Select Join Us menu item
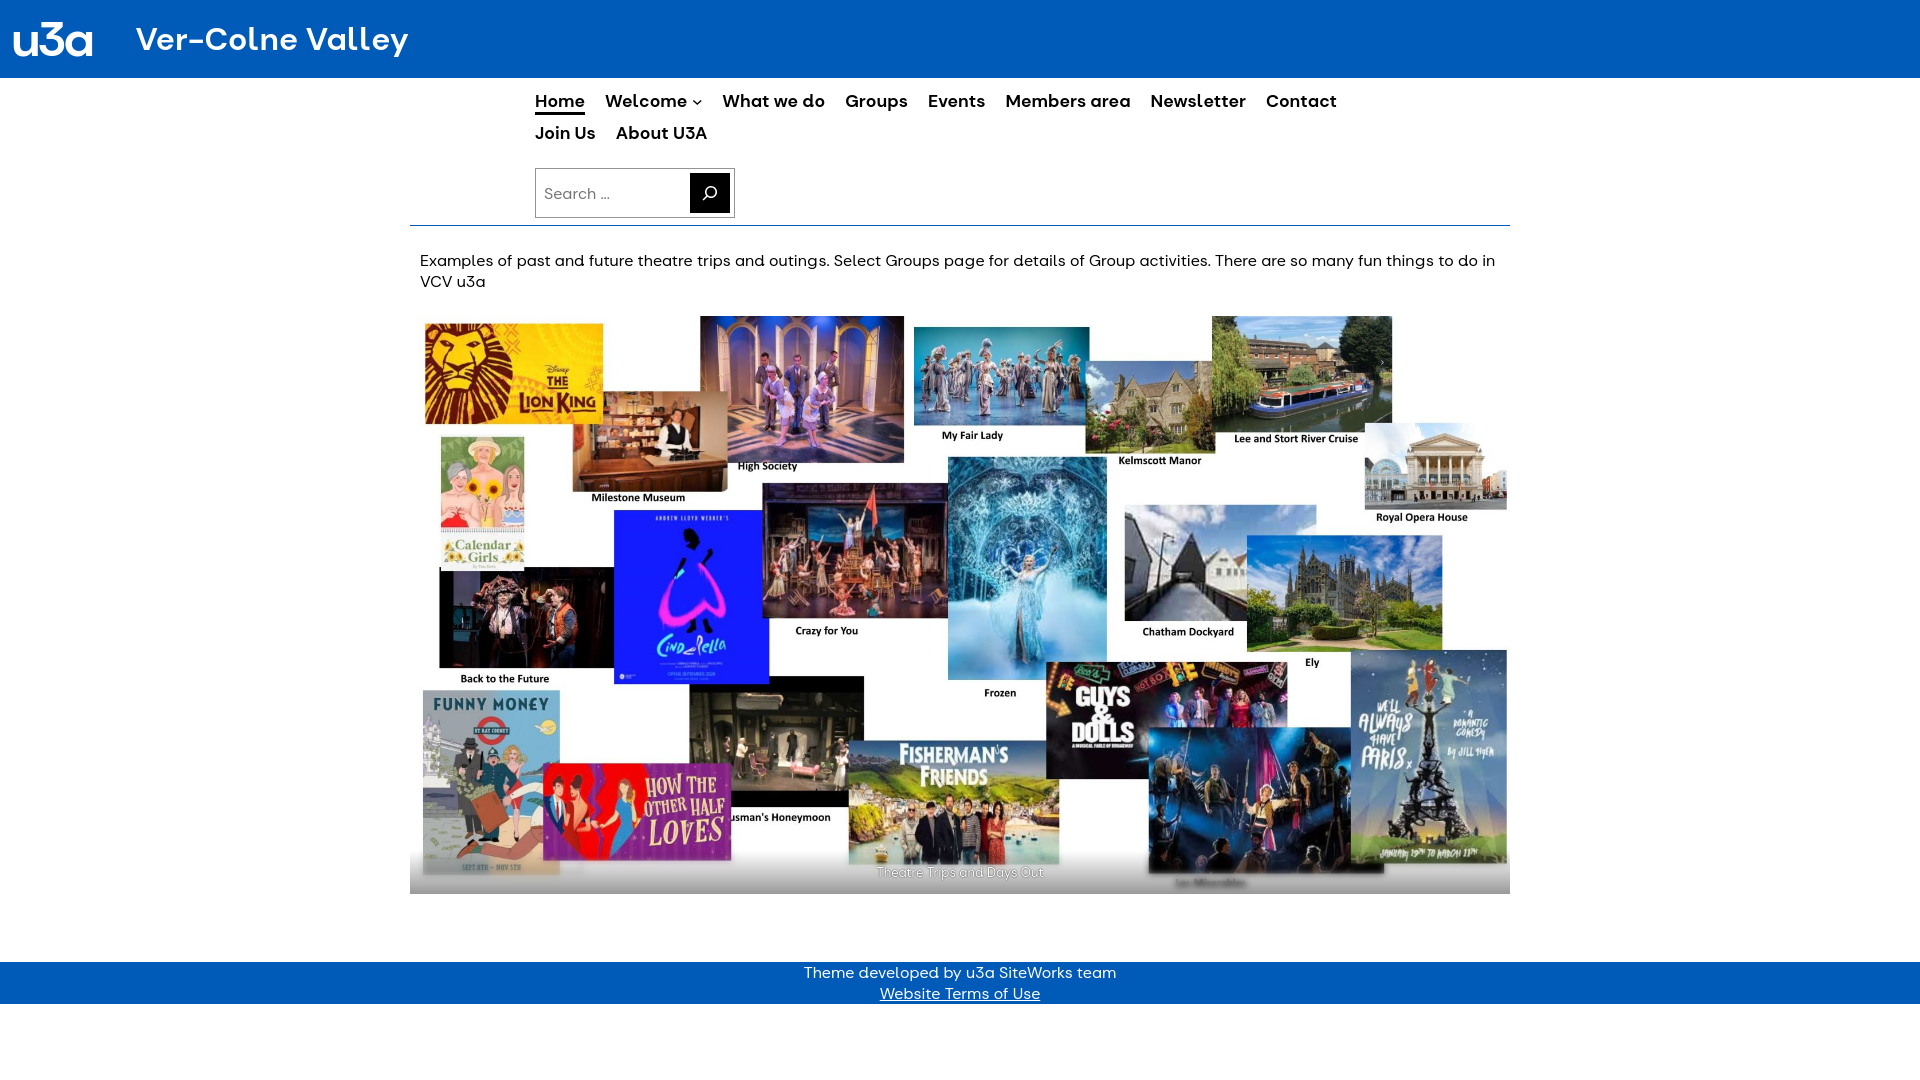Image resolution: width=1920 pixels, height=1080 pixels. pyautogui.click(x=565, y=133)
